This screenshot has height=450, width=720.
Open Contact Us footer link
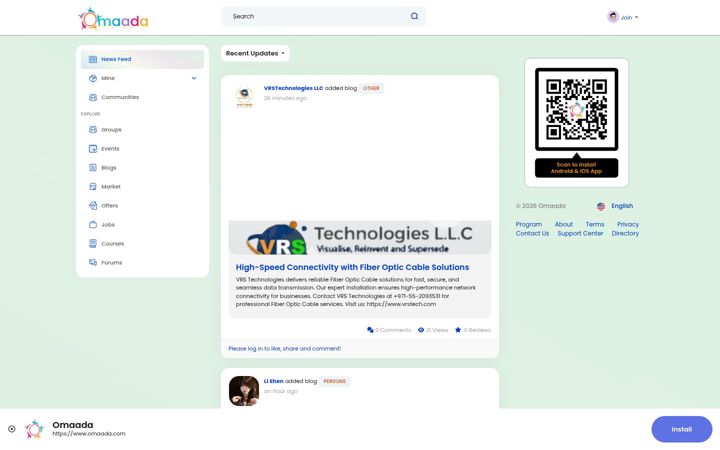point(532,234)
